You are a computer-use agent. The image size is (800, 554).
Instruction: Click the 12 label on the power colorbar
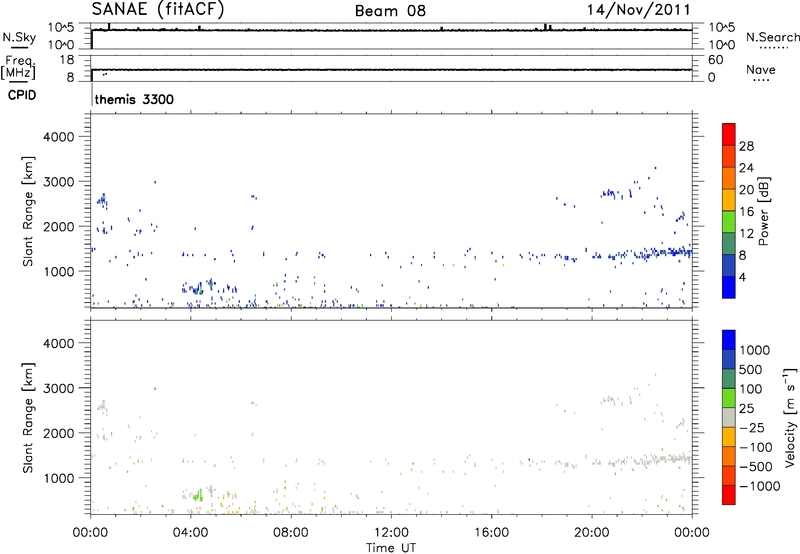[x=746, y=234]
